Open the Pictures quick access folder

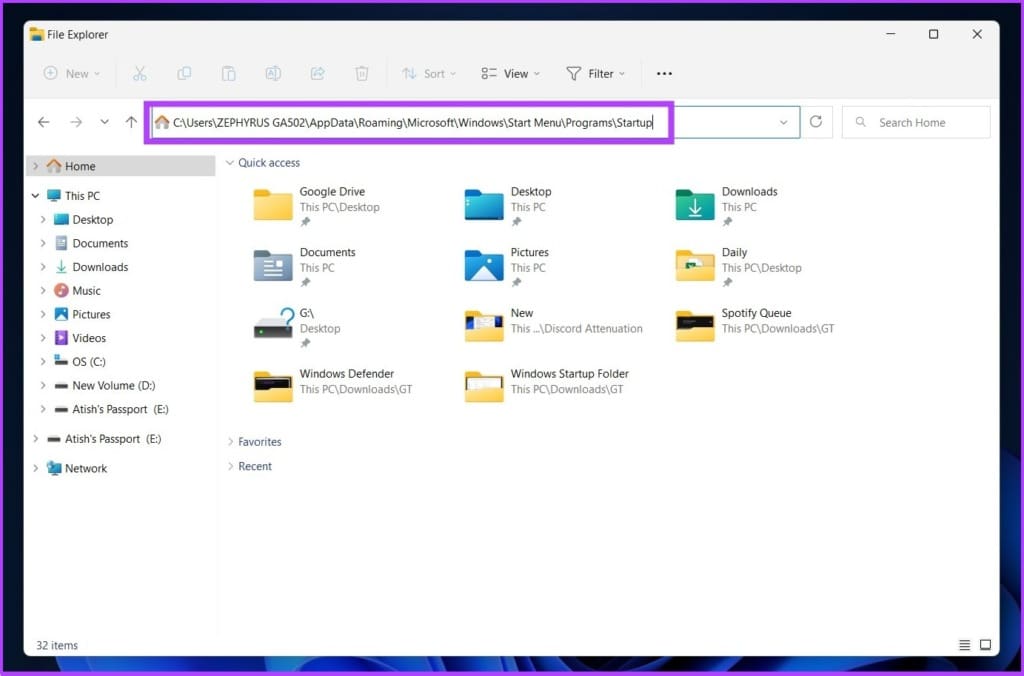point(507,266)
